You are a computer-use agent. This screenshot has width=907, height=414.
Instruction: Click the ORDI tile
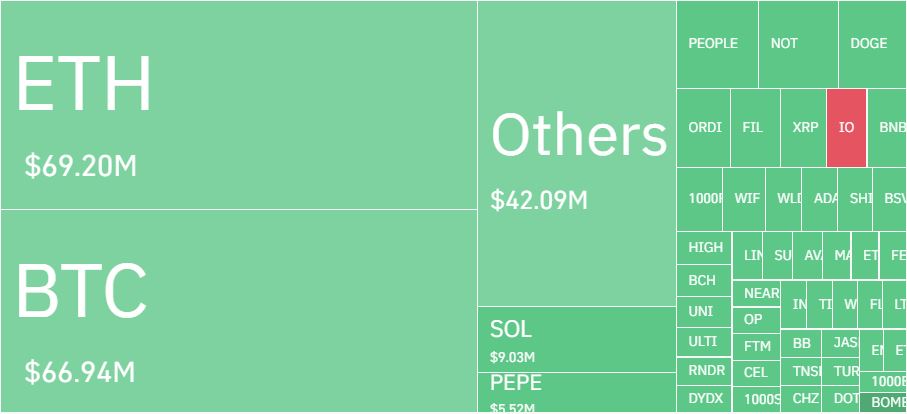[704, 128]
